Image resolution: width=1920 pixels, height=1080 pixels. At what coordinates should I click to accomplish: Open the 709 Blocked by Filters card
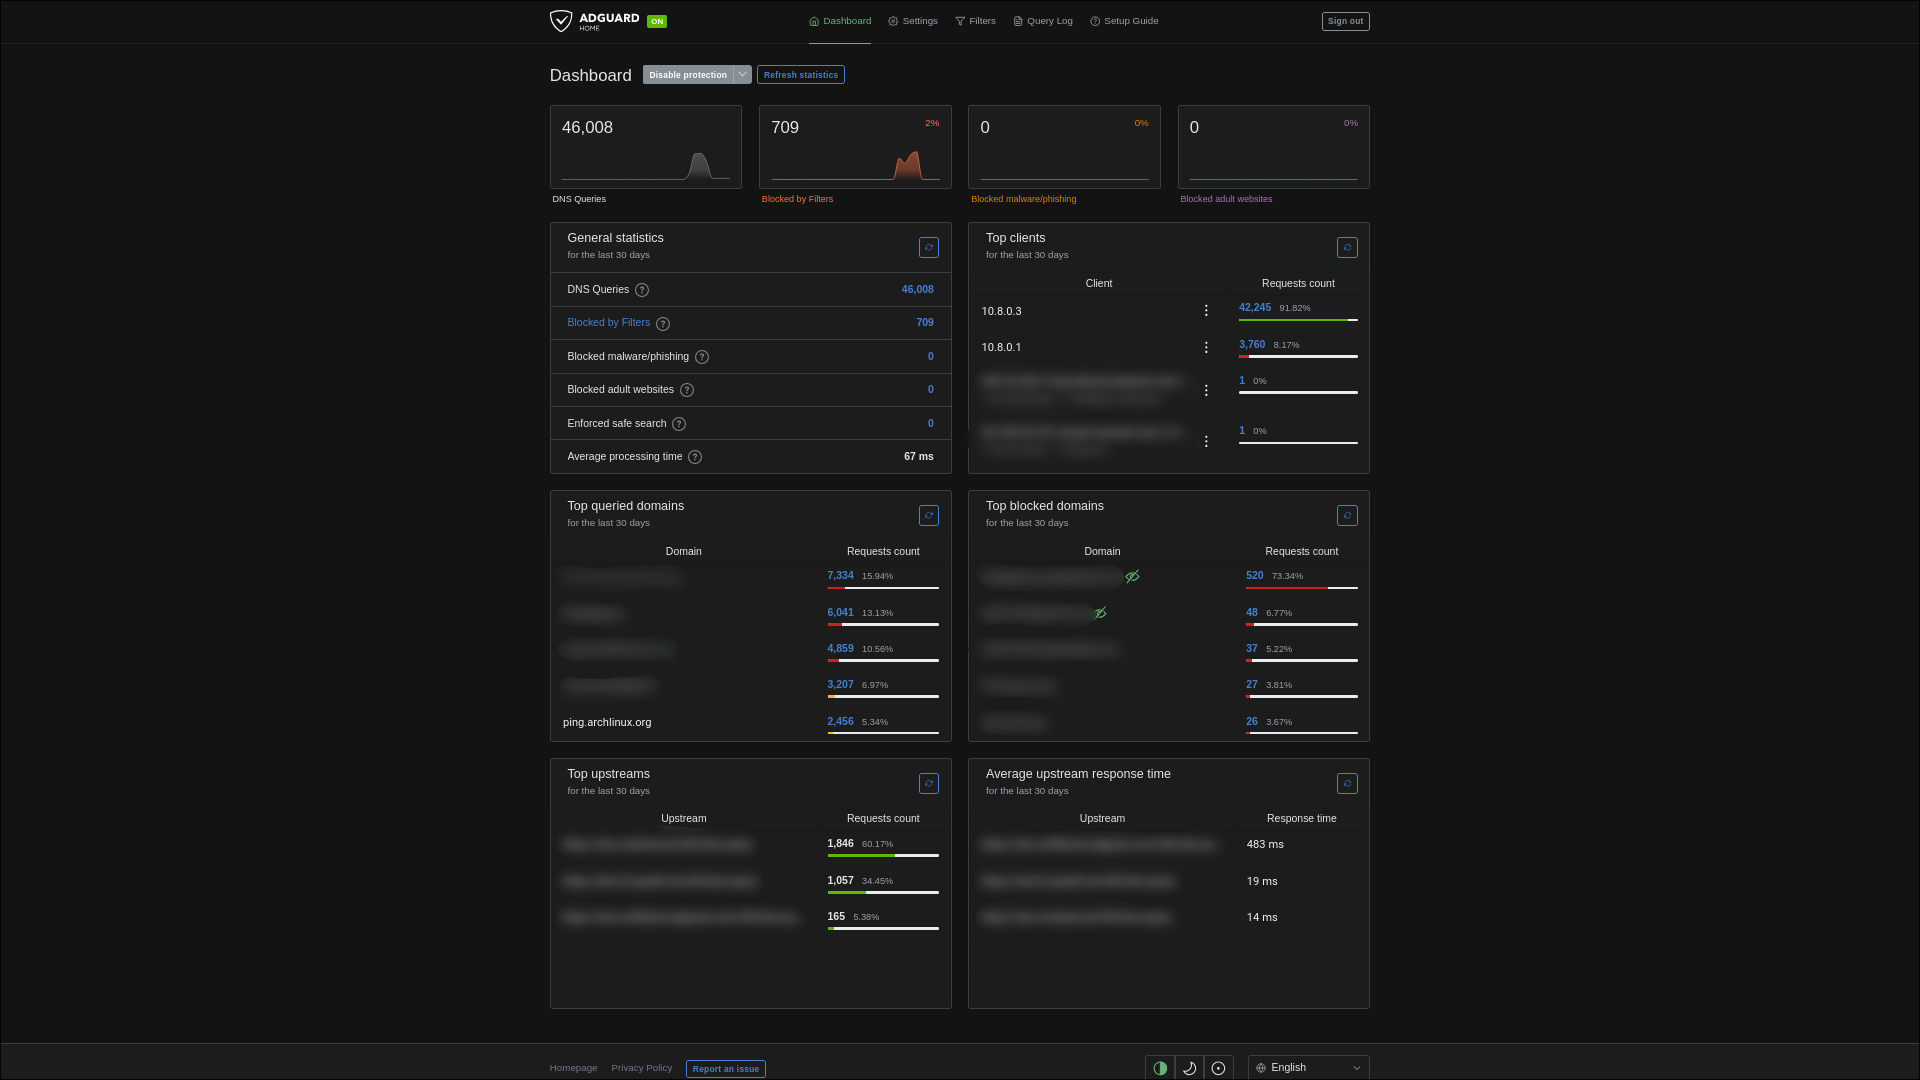[x=855, y=147]
